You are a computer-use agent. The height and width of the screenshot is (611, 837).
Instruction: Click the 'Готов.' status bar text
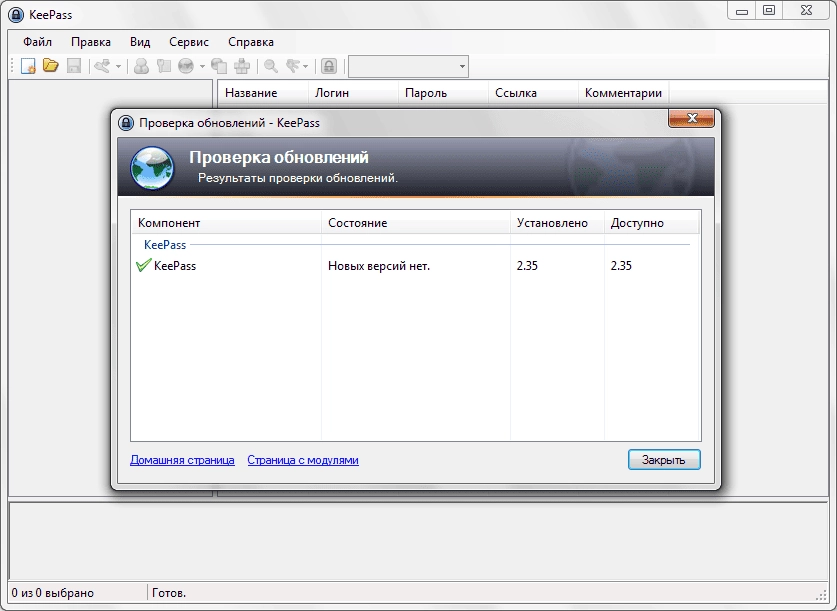coord(169,593)
